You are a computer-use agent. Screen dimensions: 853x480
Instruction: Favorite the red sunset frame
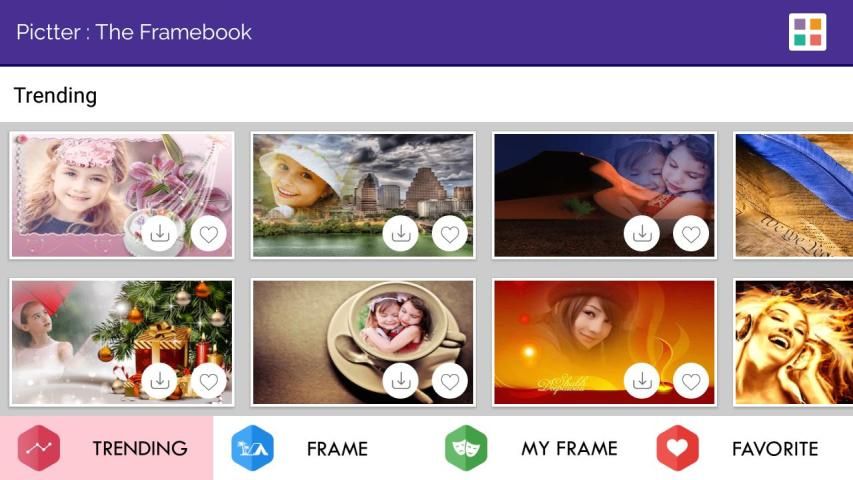691,381
